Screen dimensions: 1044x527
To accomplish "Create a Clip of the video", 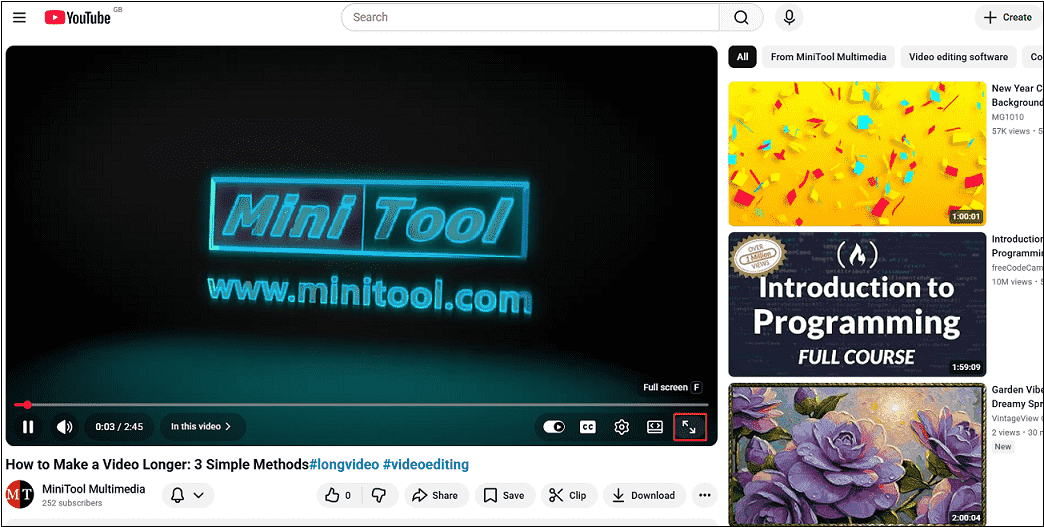I will 568,495.
